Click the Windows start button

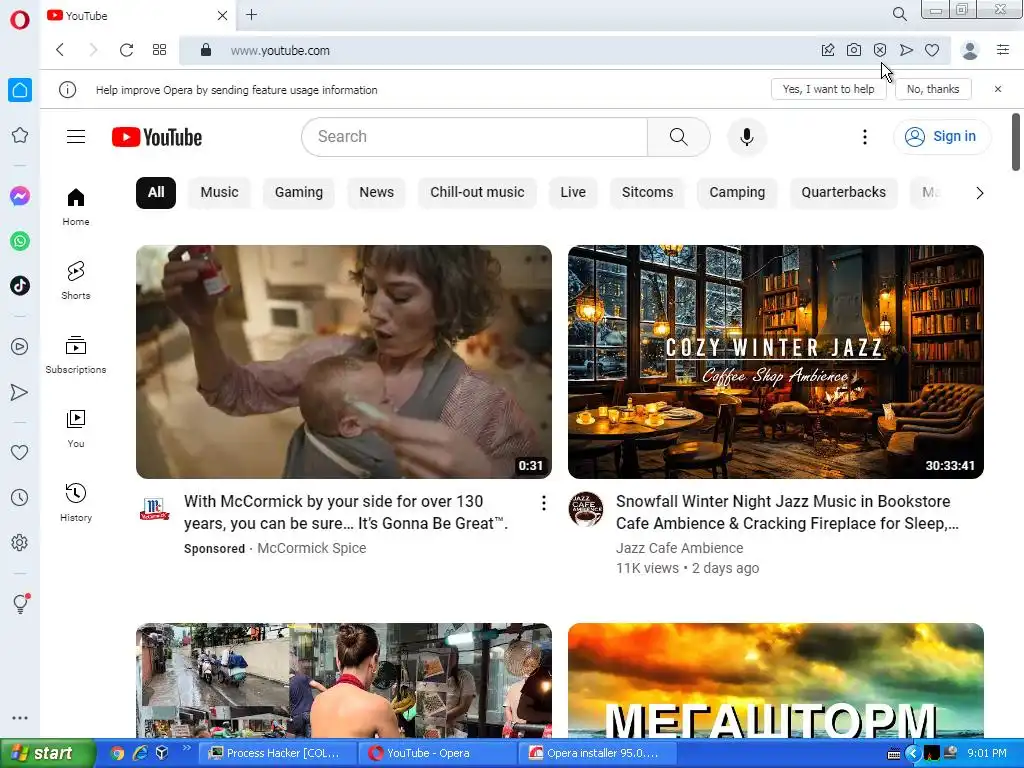(x=48, y=753)
